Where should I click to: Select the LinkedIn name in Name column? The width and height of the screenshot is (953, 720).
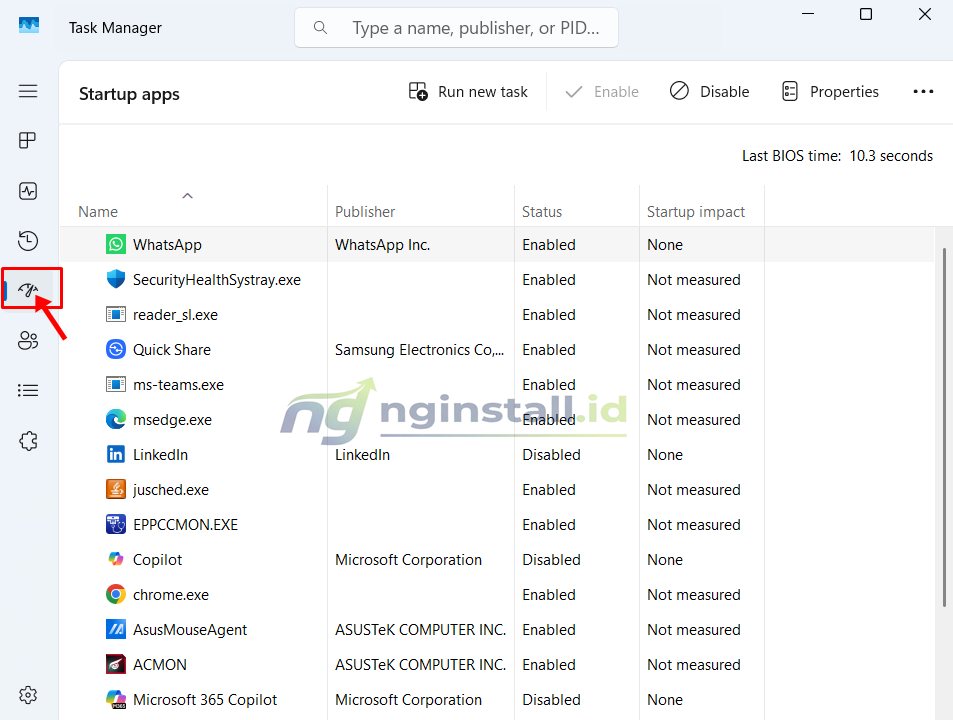click(x=160, y=455)
